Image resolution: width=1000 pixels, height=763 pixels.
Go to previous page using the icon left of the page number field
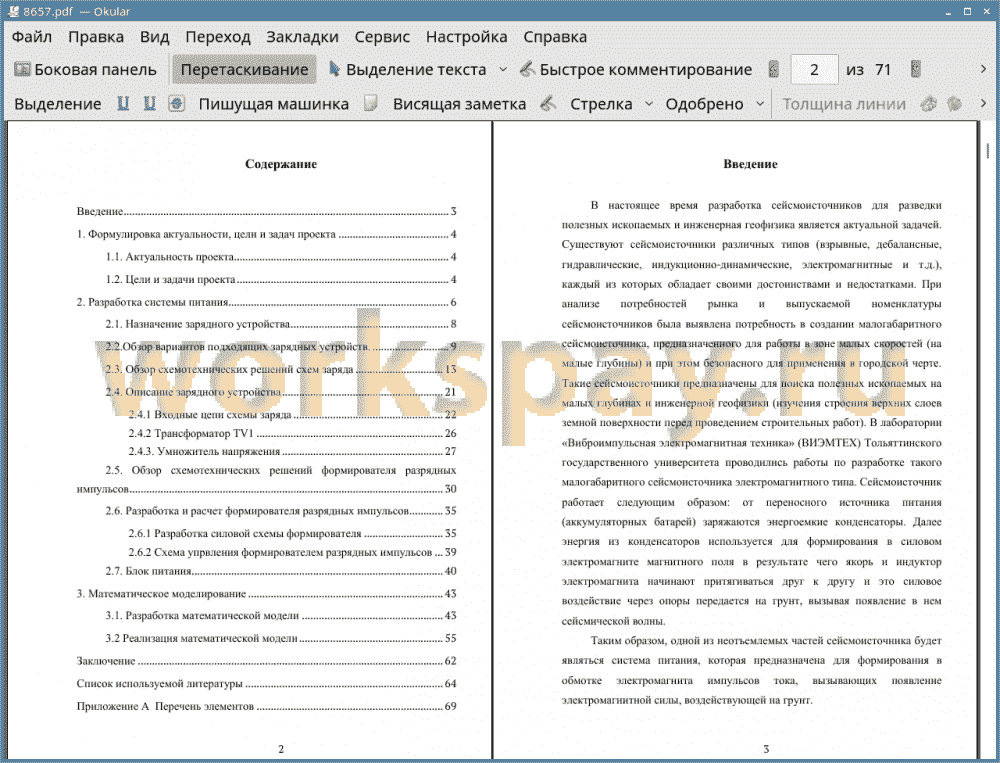[x=774, y=70]
